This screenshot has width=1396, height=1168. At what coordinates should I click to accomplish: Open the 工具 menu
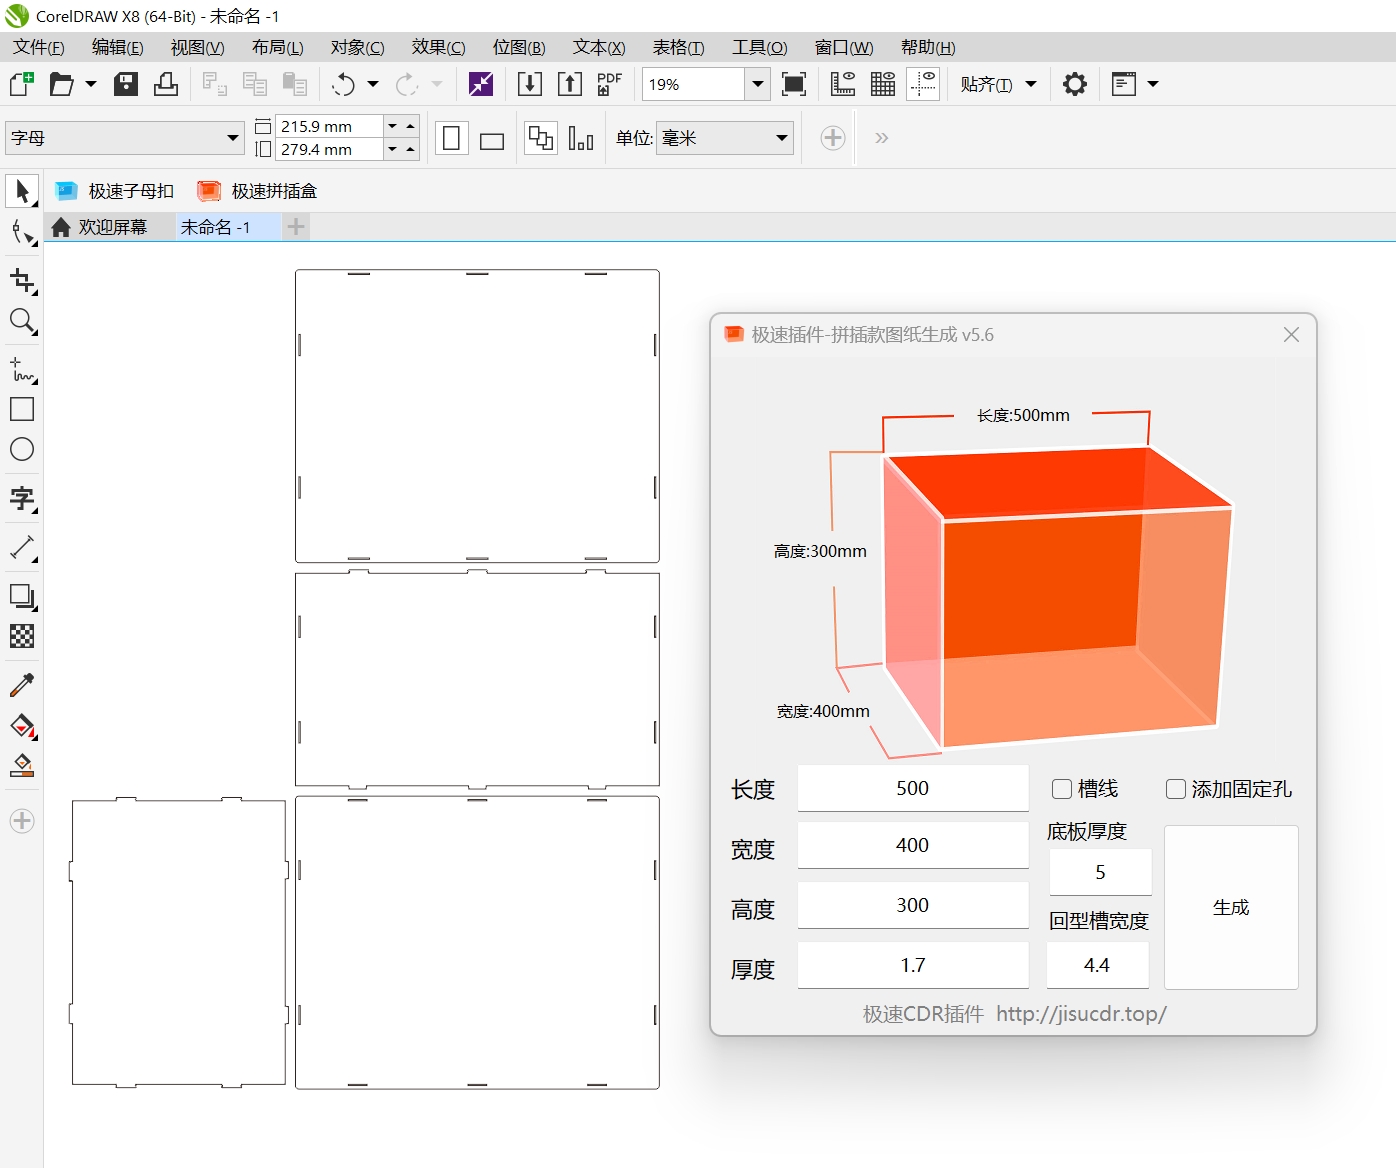coord(759,47)
